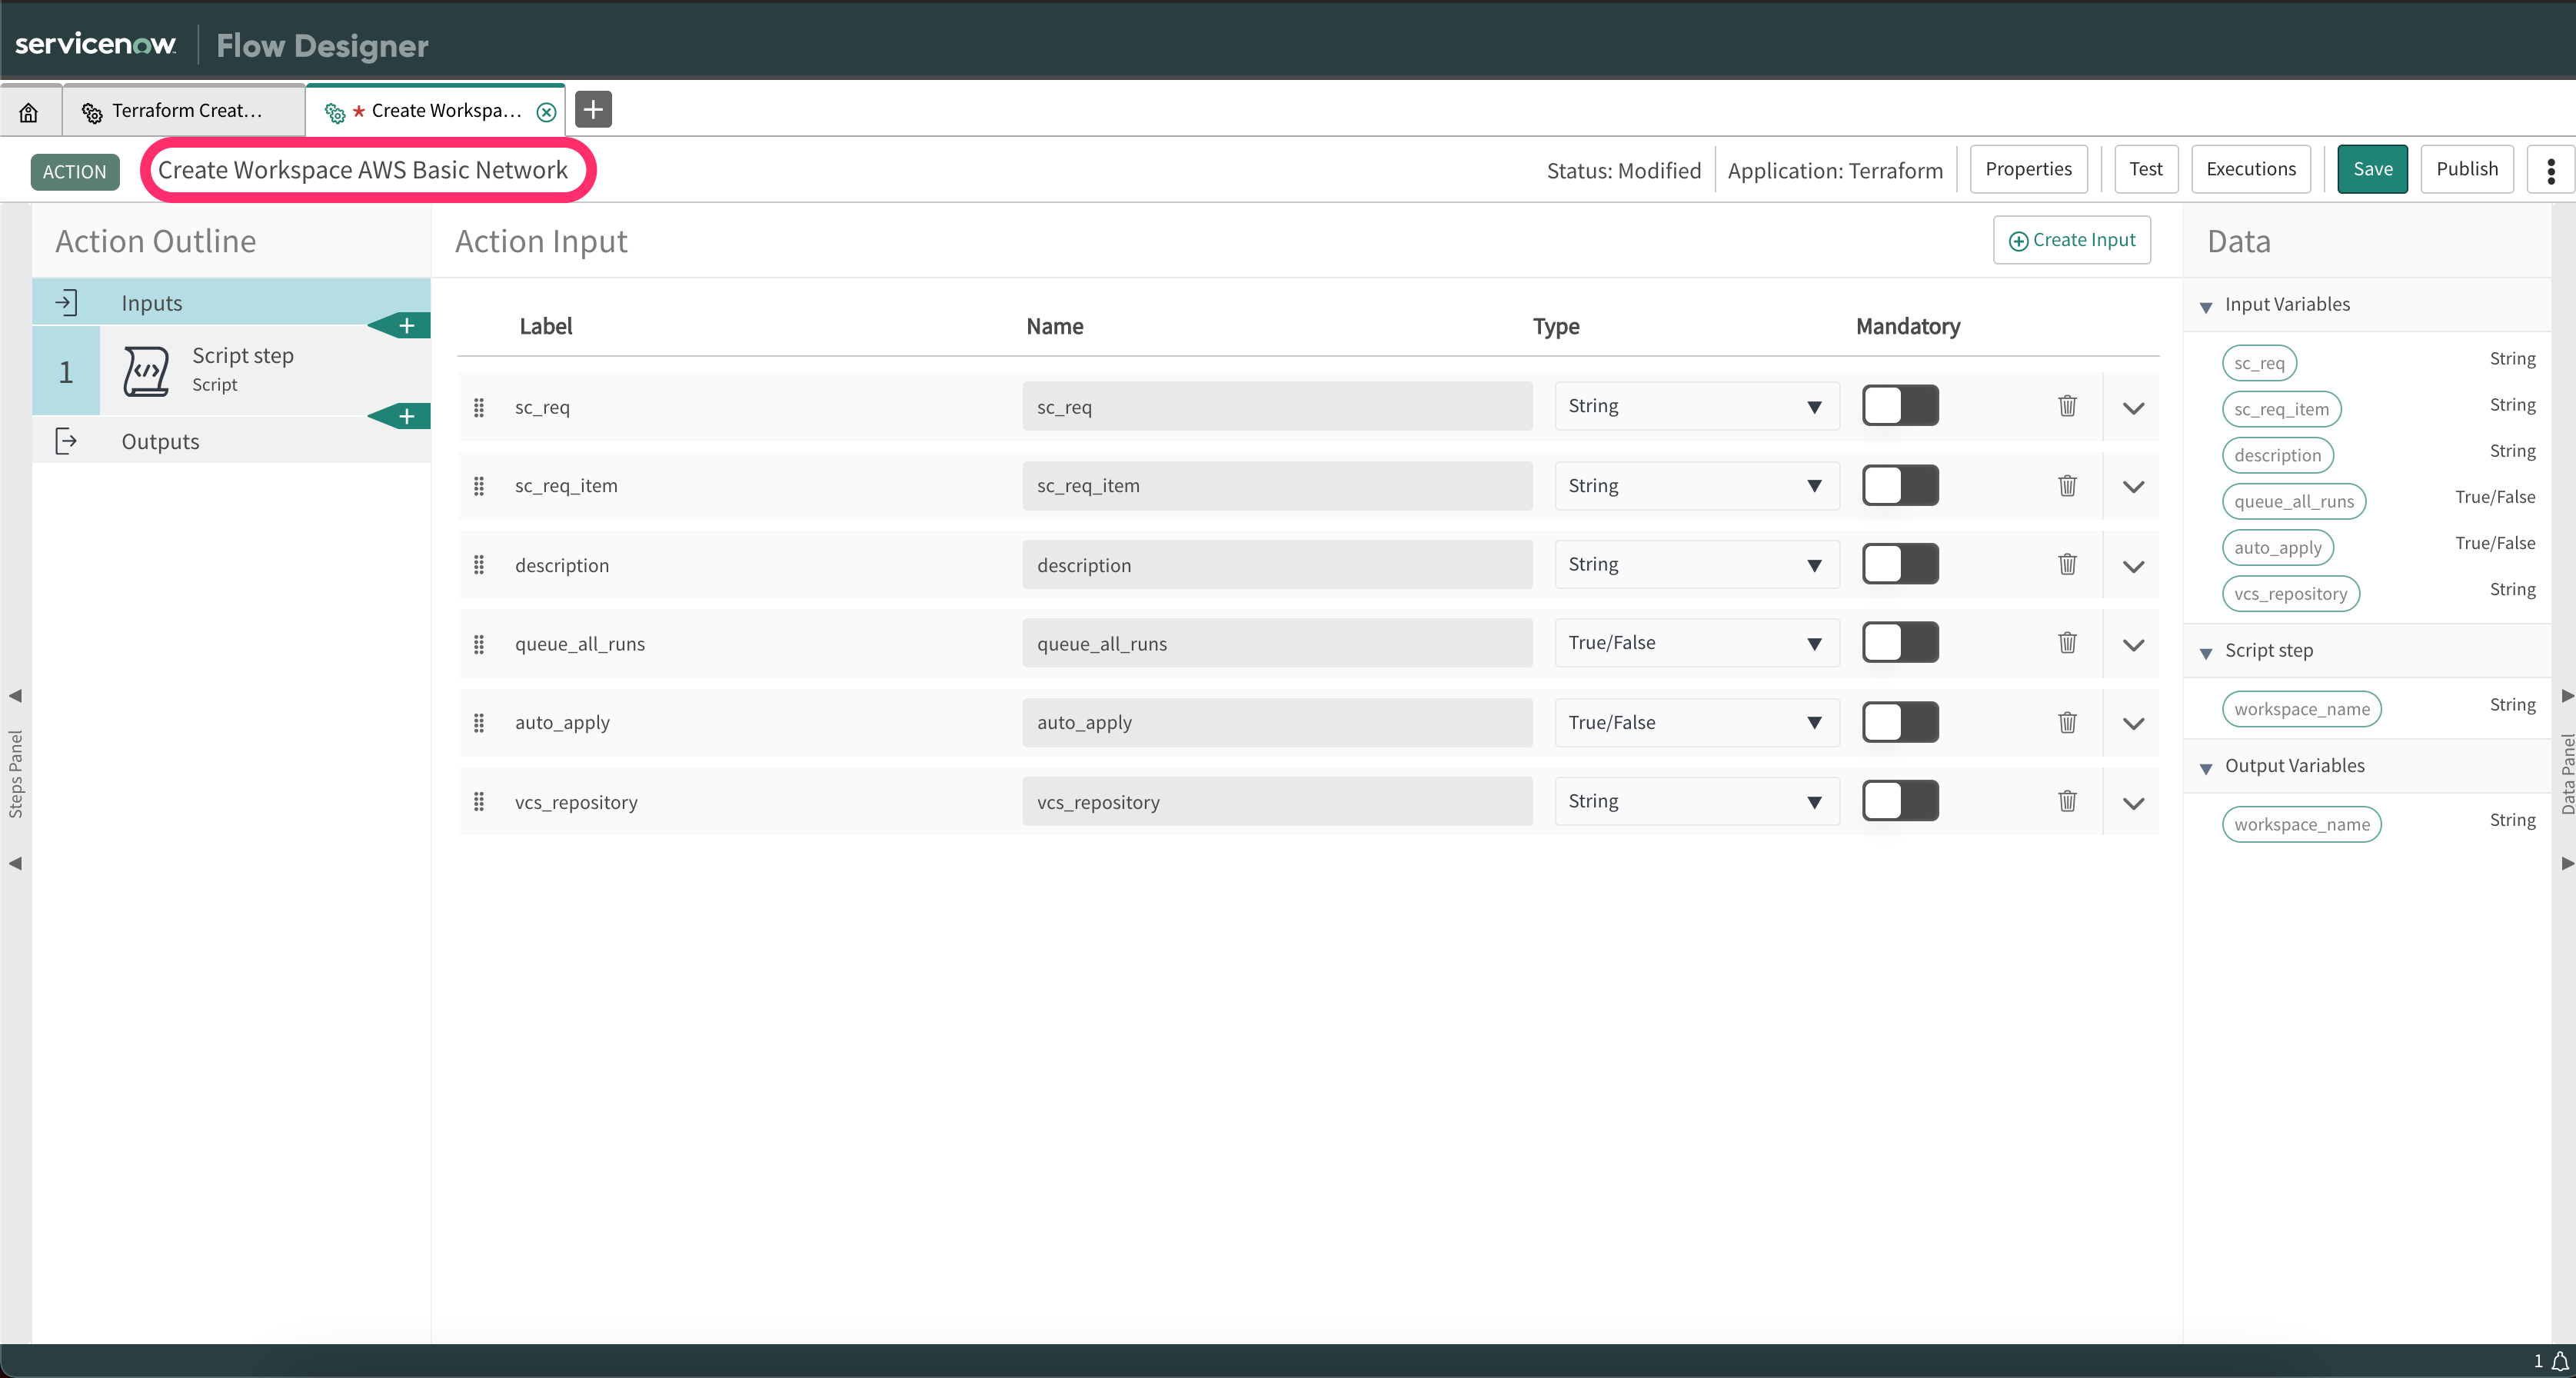Viewport: 2576px width, 1378px height.
Task: Delete the sc_req input row
Action: (2067, 406)
